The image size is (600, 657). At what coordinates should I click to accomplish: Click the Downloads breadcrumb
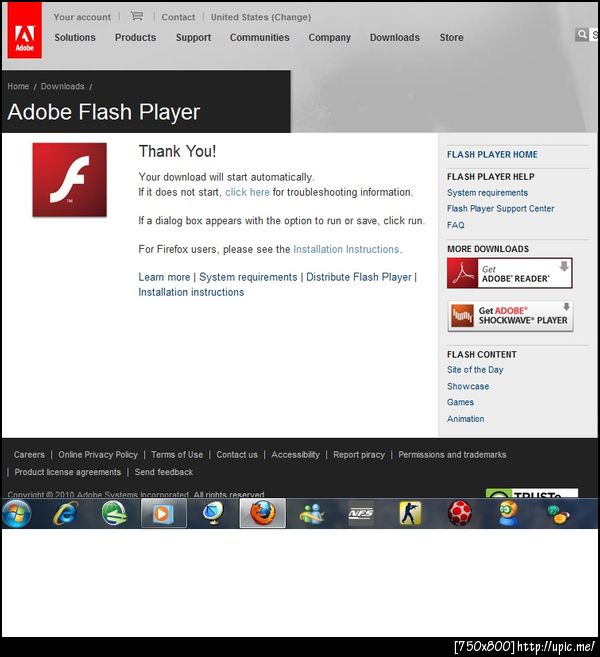tap(62, 86)
